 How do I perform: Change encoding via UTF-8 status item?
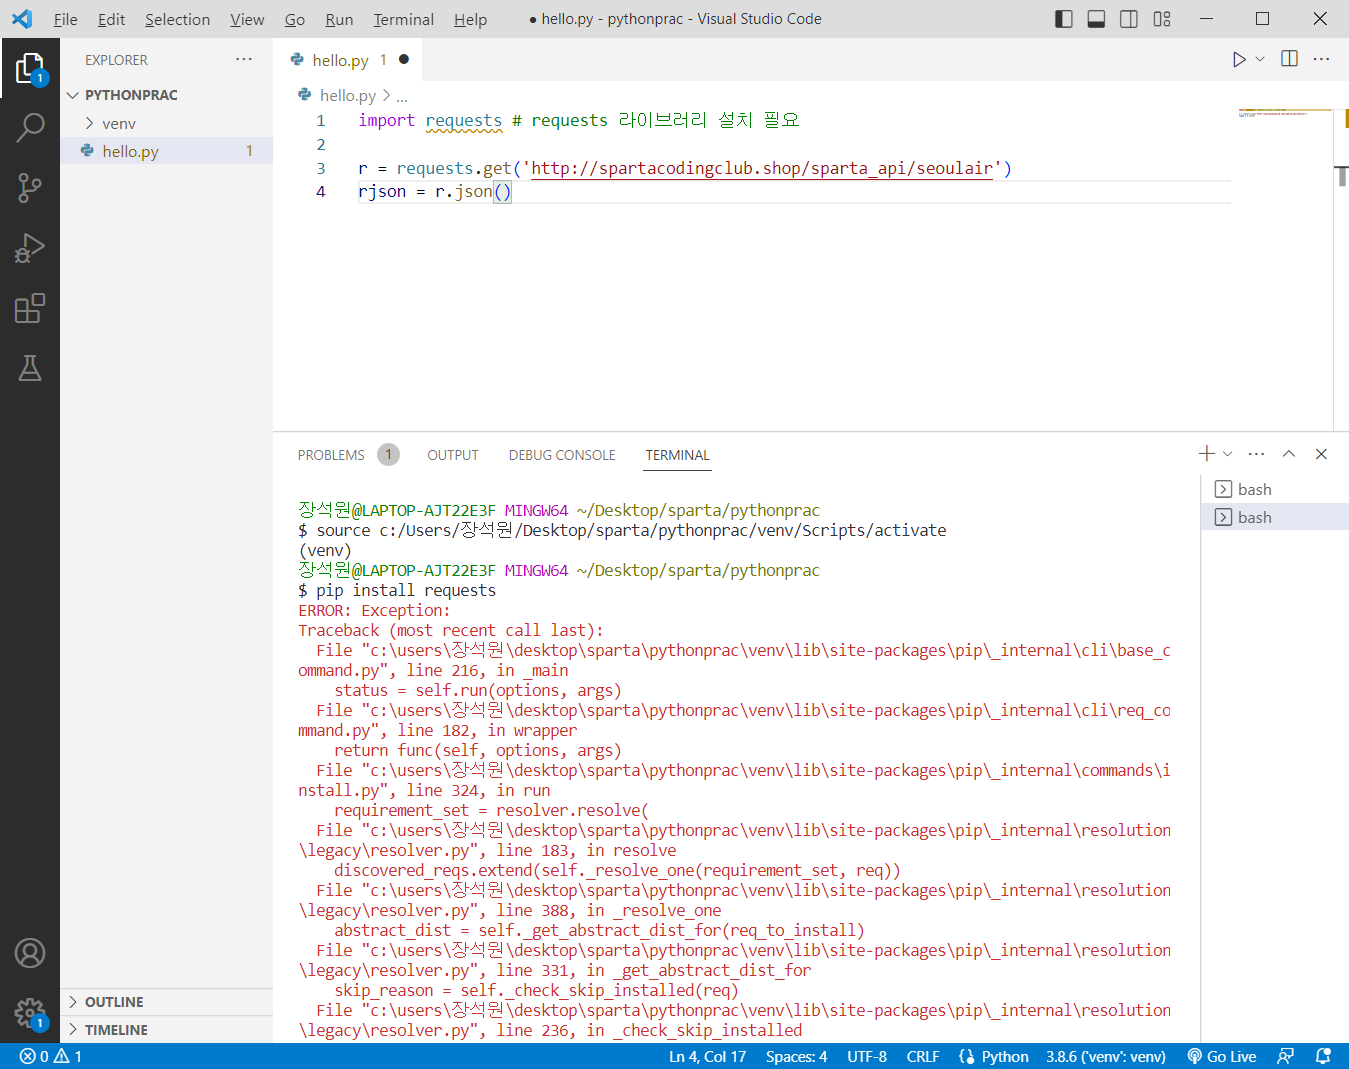pos(867,1056)
